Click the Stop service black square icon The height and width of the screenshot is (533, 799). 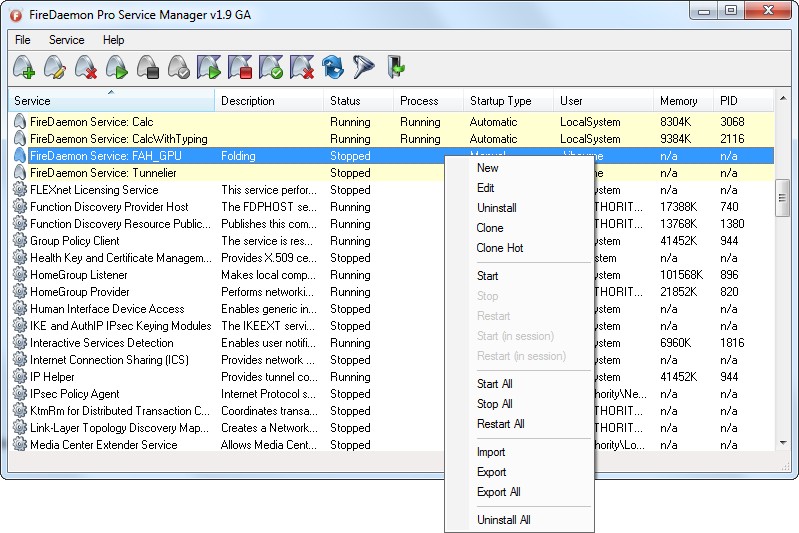point(148,68)
